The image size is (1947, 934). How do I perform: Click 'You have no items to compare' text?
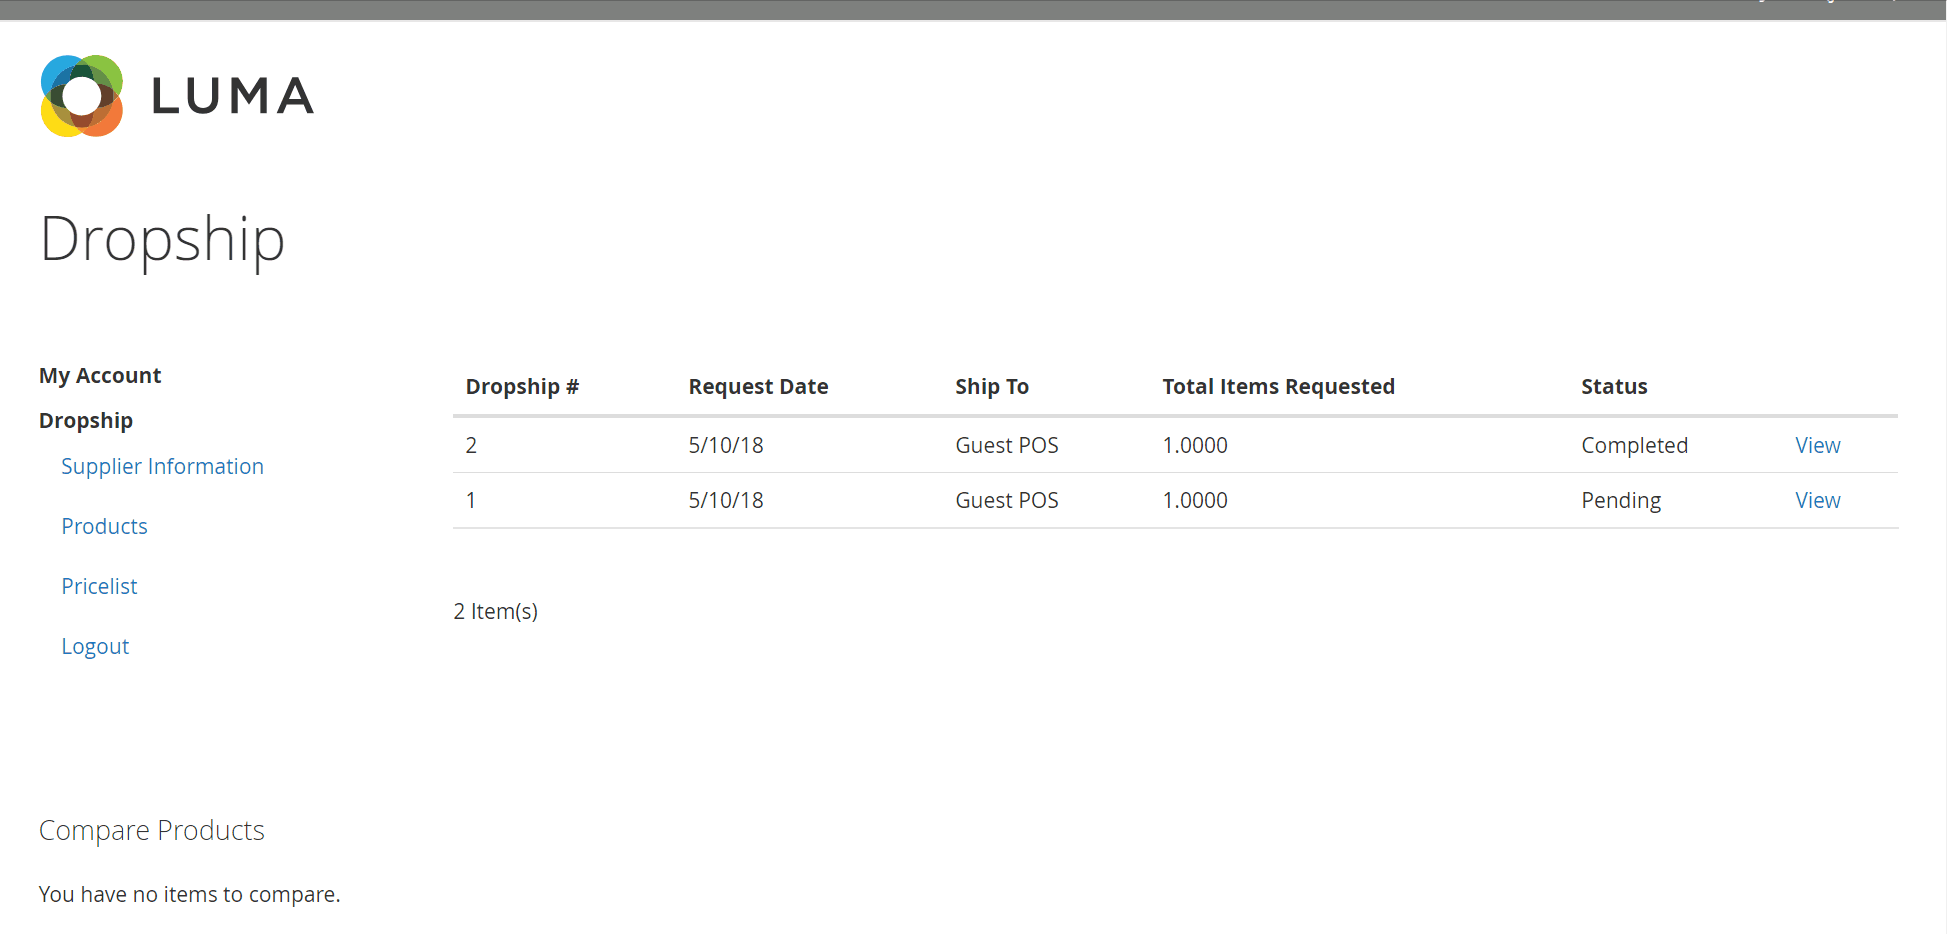189,894
